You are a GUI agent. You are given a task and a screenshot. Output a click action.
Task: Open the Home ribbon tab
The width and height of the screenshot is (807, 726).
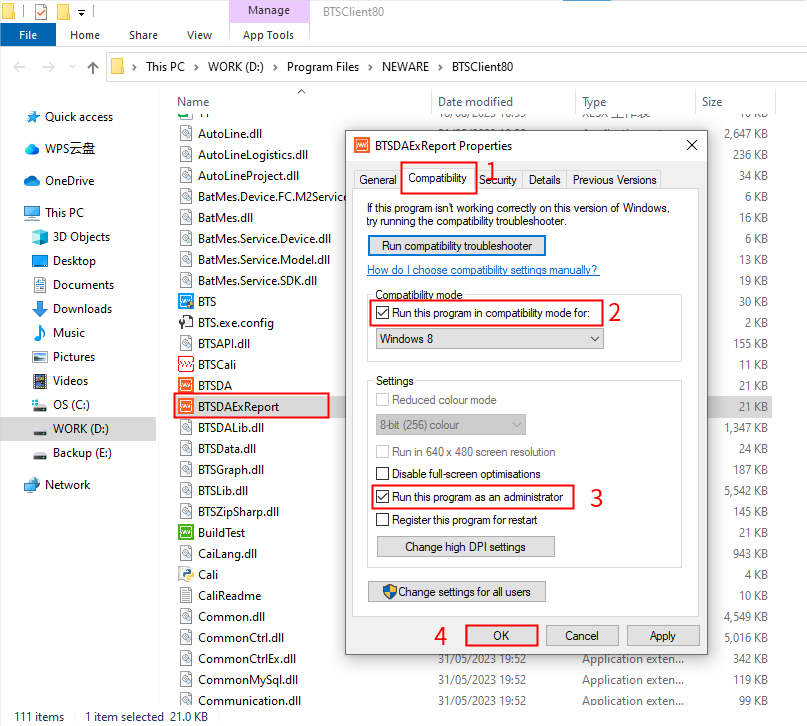coord(85,35)
